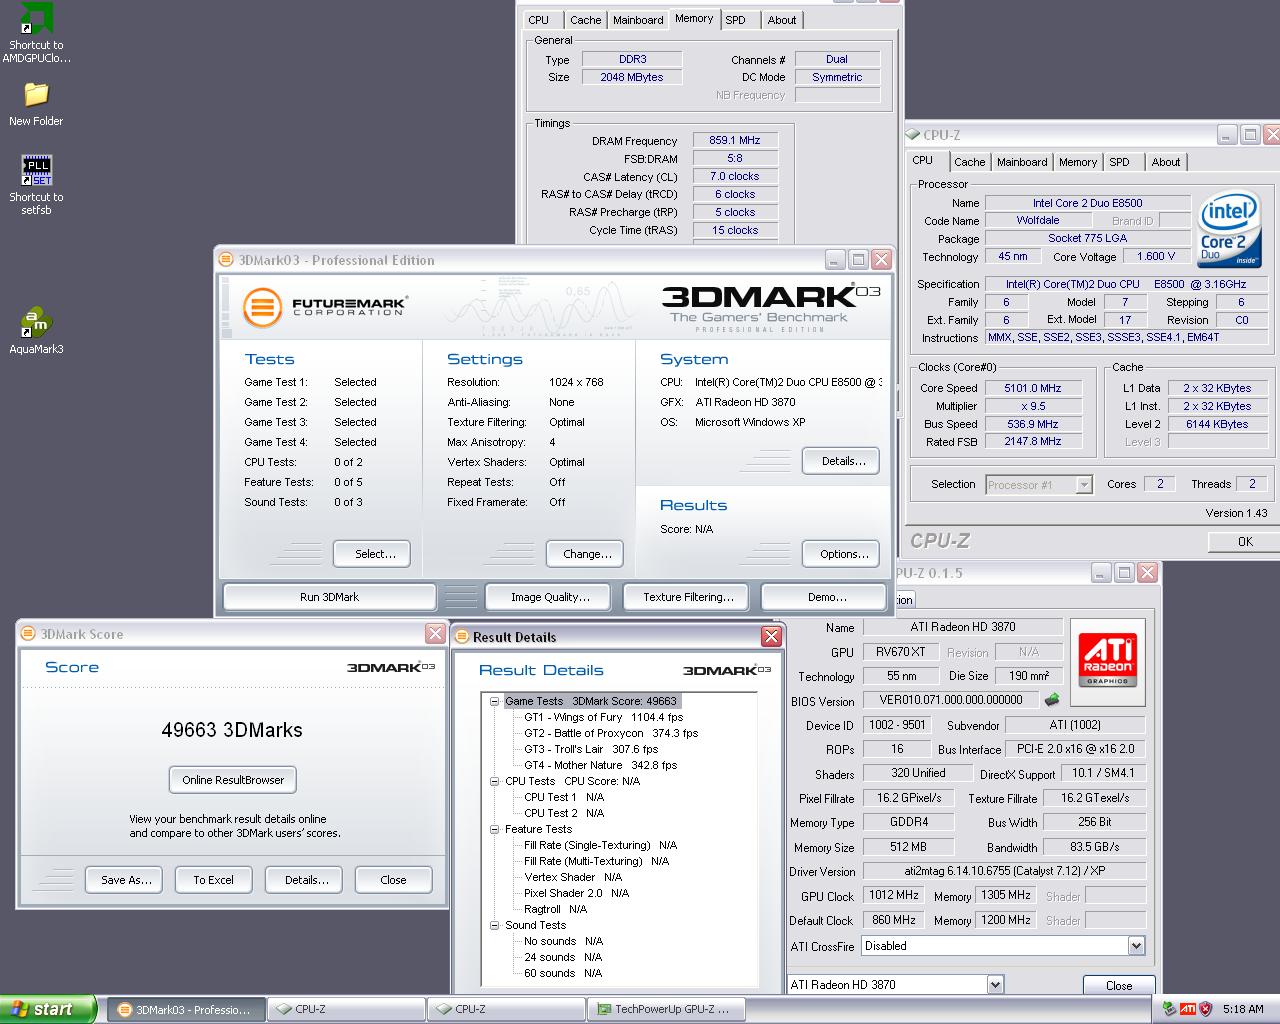Click the 3DMark03 logo in Score window
The height and width of the screenshot is (1024, 1280).
[391, 667]
